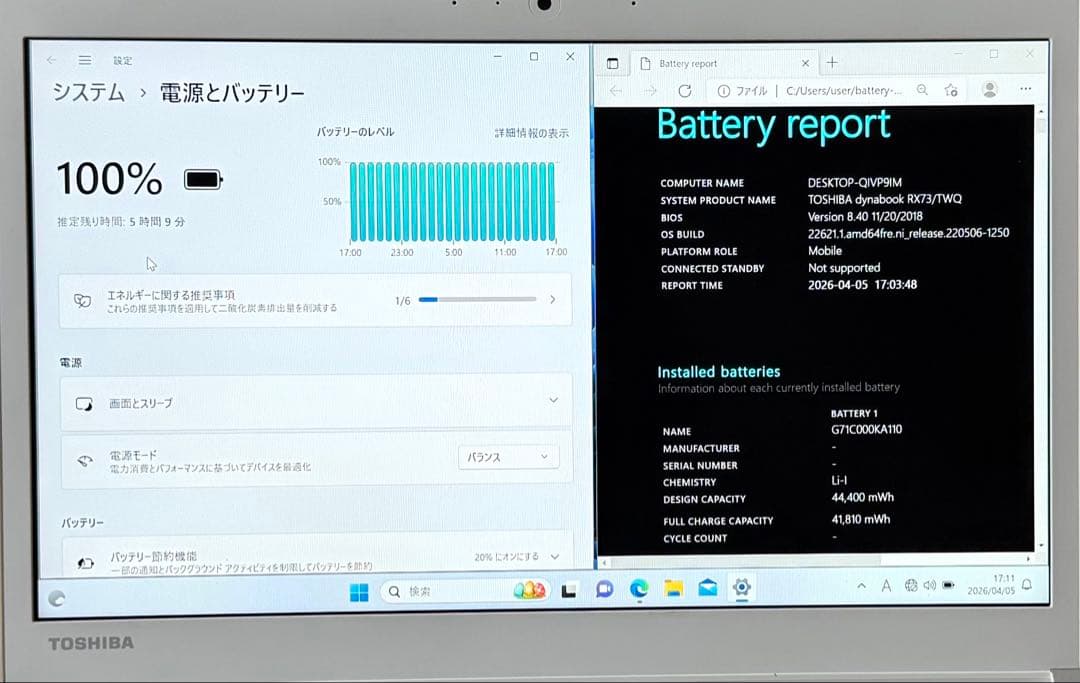Open the Edge profile icon
The height and width of the screenshot is (683, 1080).
tap(990, 90)
